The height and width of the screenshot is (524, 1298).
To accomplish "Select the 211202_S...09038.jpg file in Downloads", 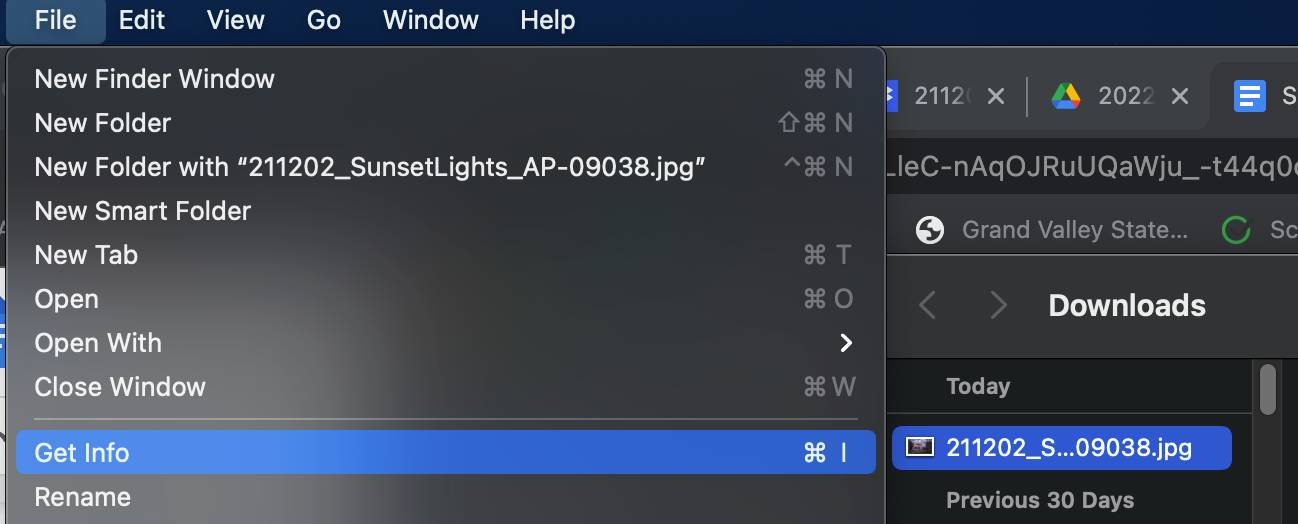I will (x=1062, y=447).
